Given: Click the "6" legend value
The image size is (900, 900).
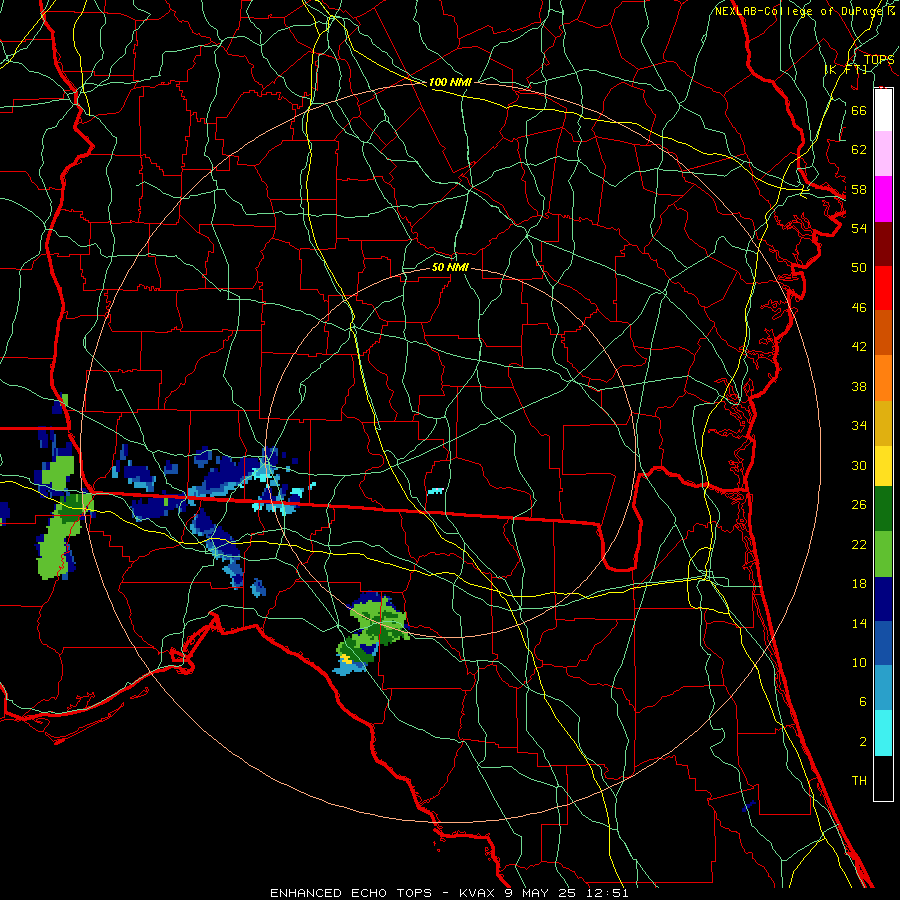Looking at the screenshot, I should (862, 702).
